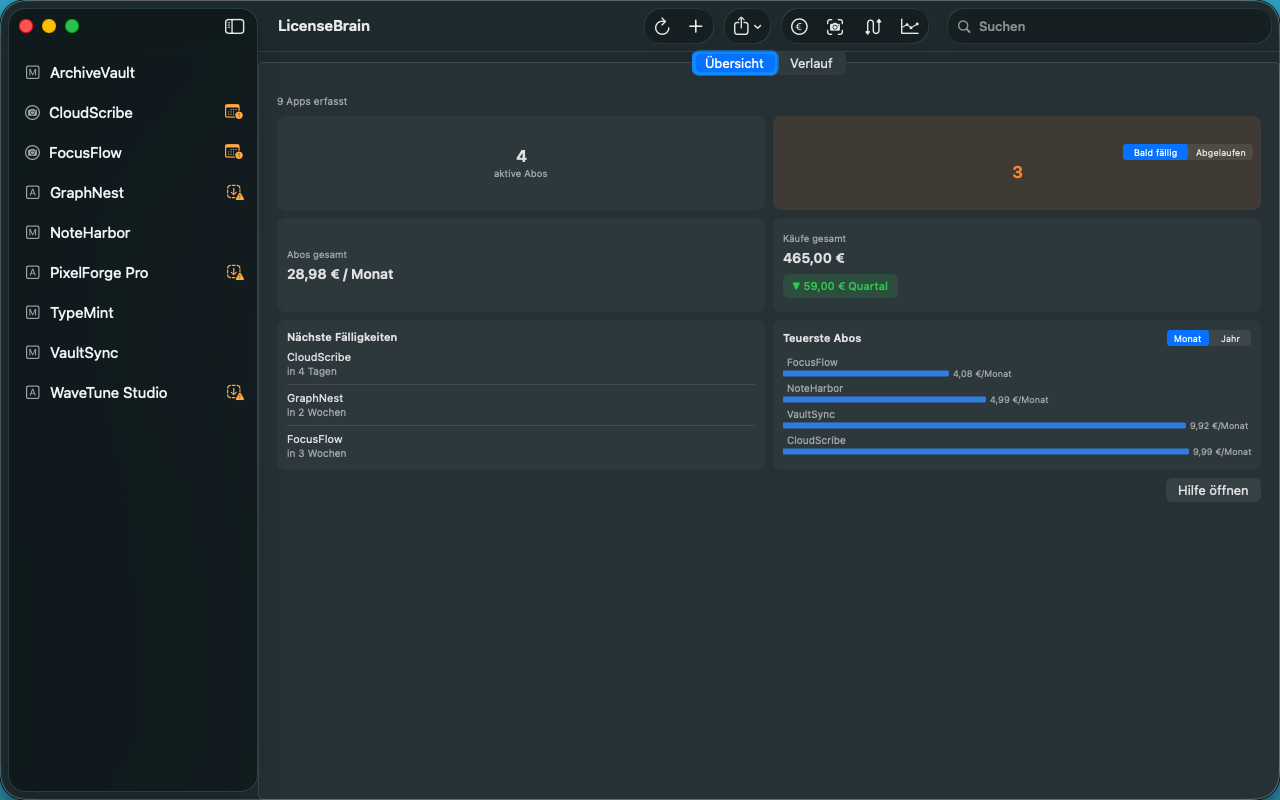Click the download warning icon next to PixelForge Pro
This screenshot has width=1280, height=800.
click(235, 272)
